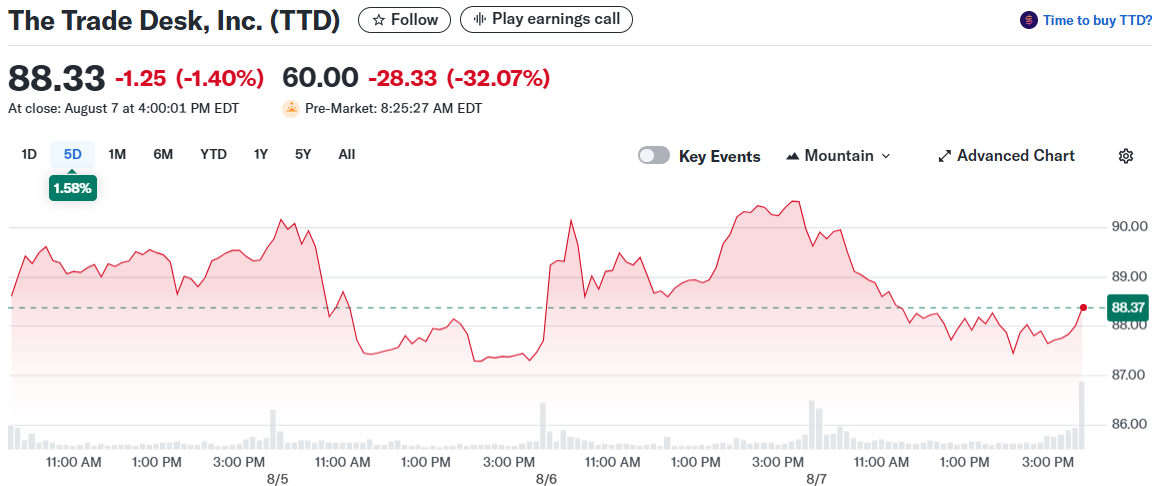Switch chart to 1M range
The image size is (1157, 486).
click(x=117, y=155)
